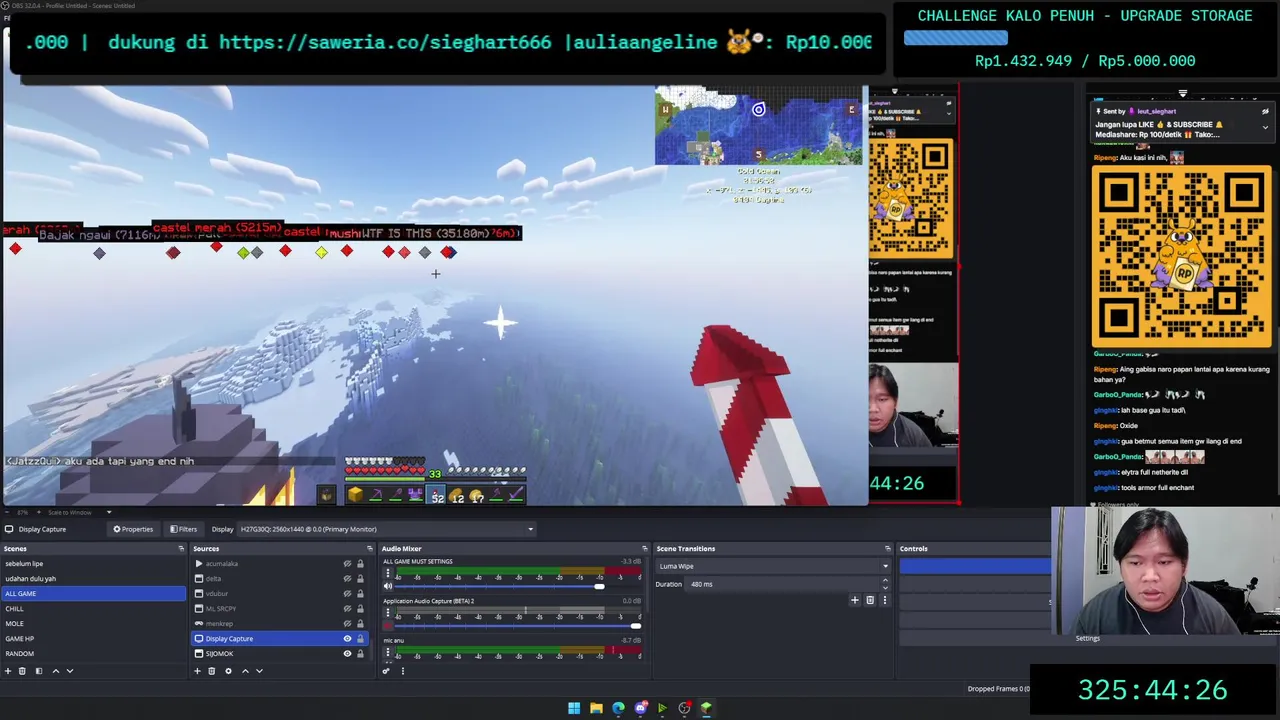Undock the Sources panel

370,548
